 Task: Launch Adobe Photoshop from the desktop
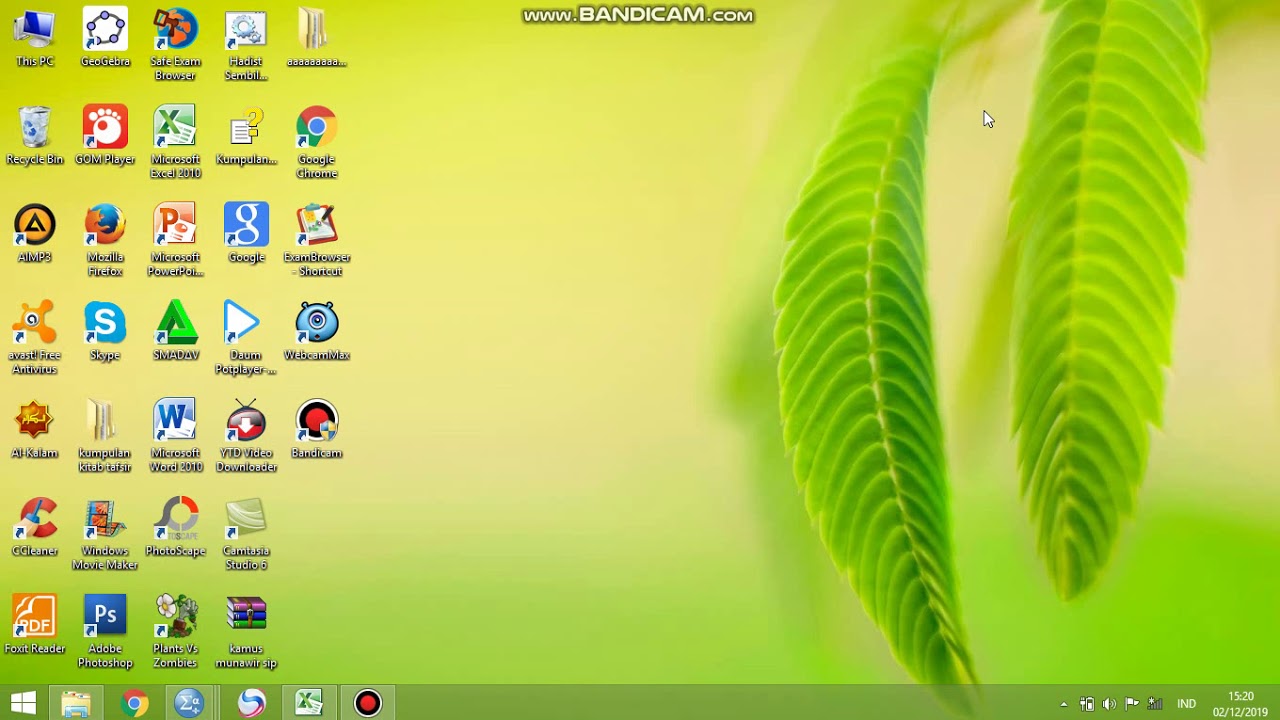click(105, 633)
